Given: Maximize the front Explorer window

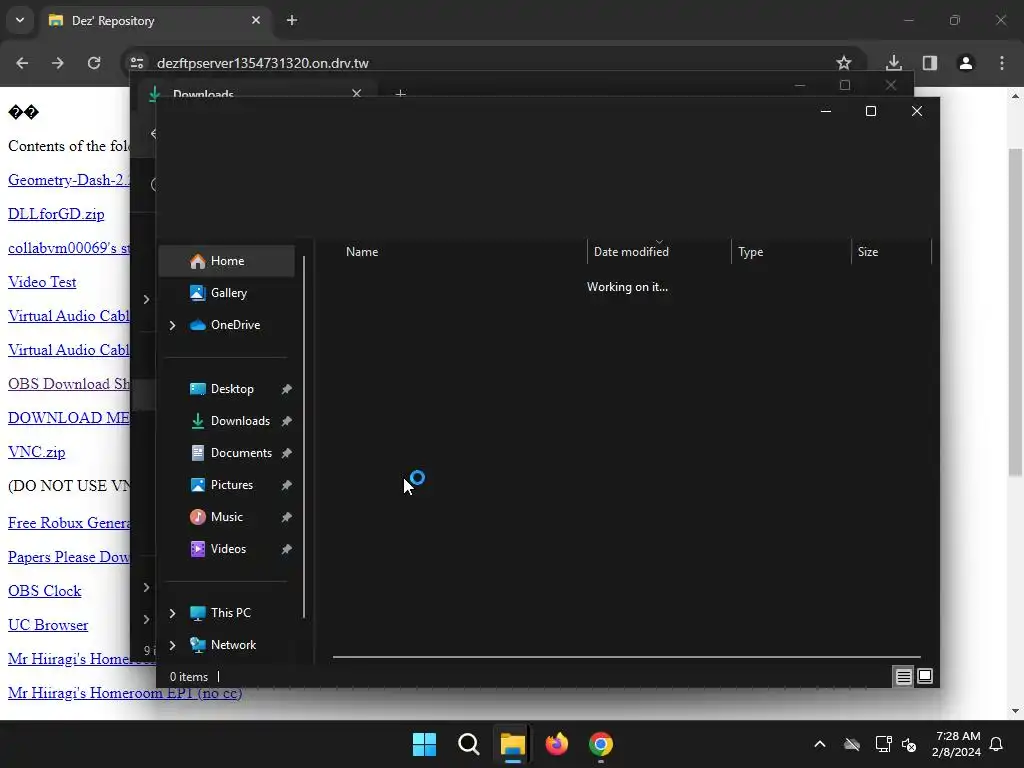Looking at the screenshot, I should tap(871, 111).
